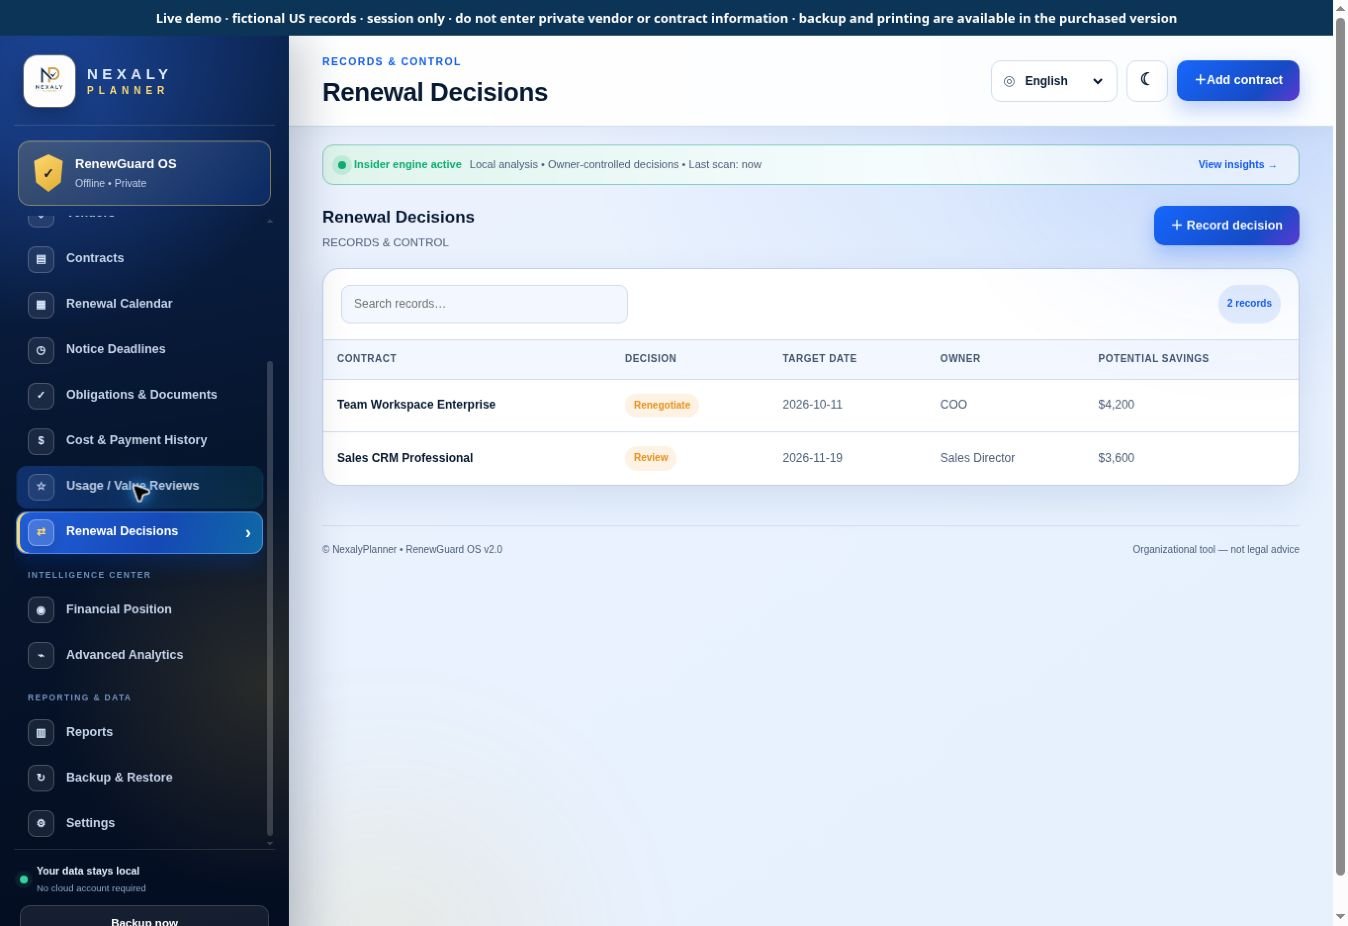Viewport: 1348px width, 926px height.
Task: Click the Sales Director owner cell
Action: [977, 458]
